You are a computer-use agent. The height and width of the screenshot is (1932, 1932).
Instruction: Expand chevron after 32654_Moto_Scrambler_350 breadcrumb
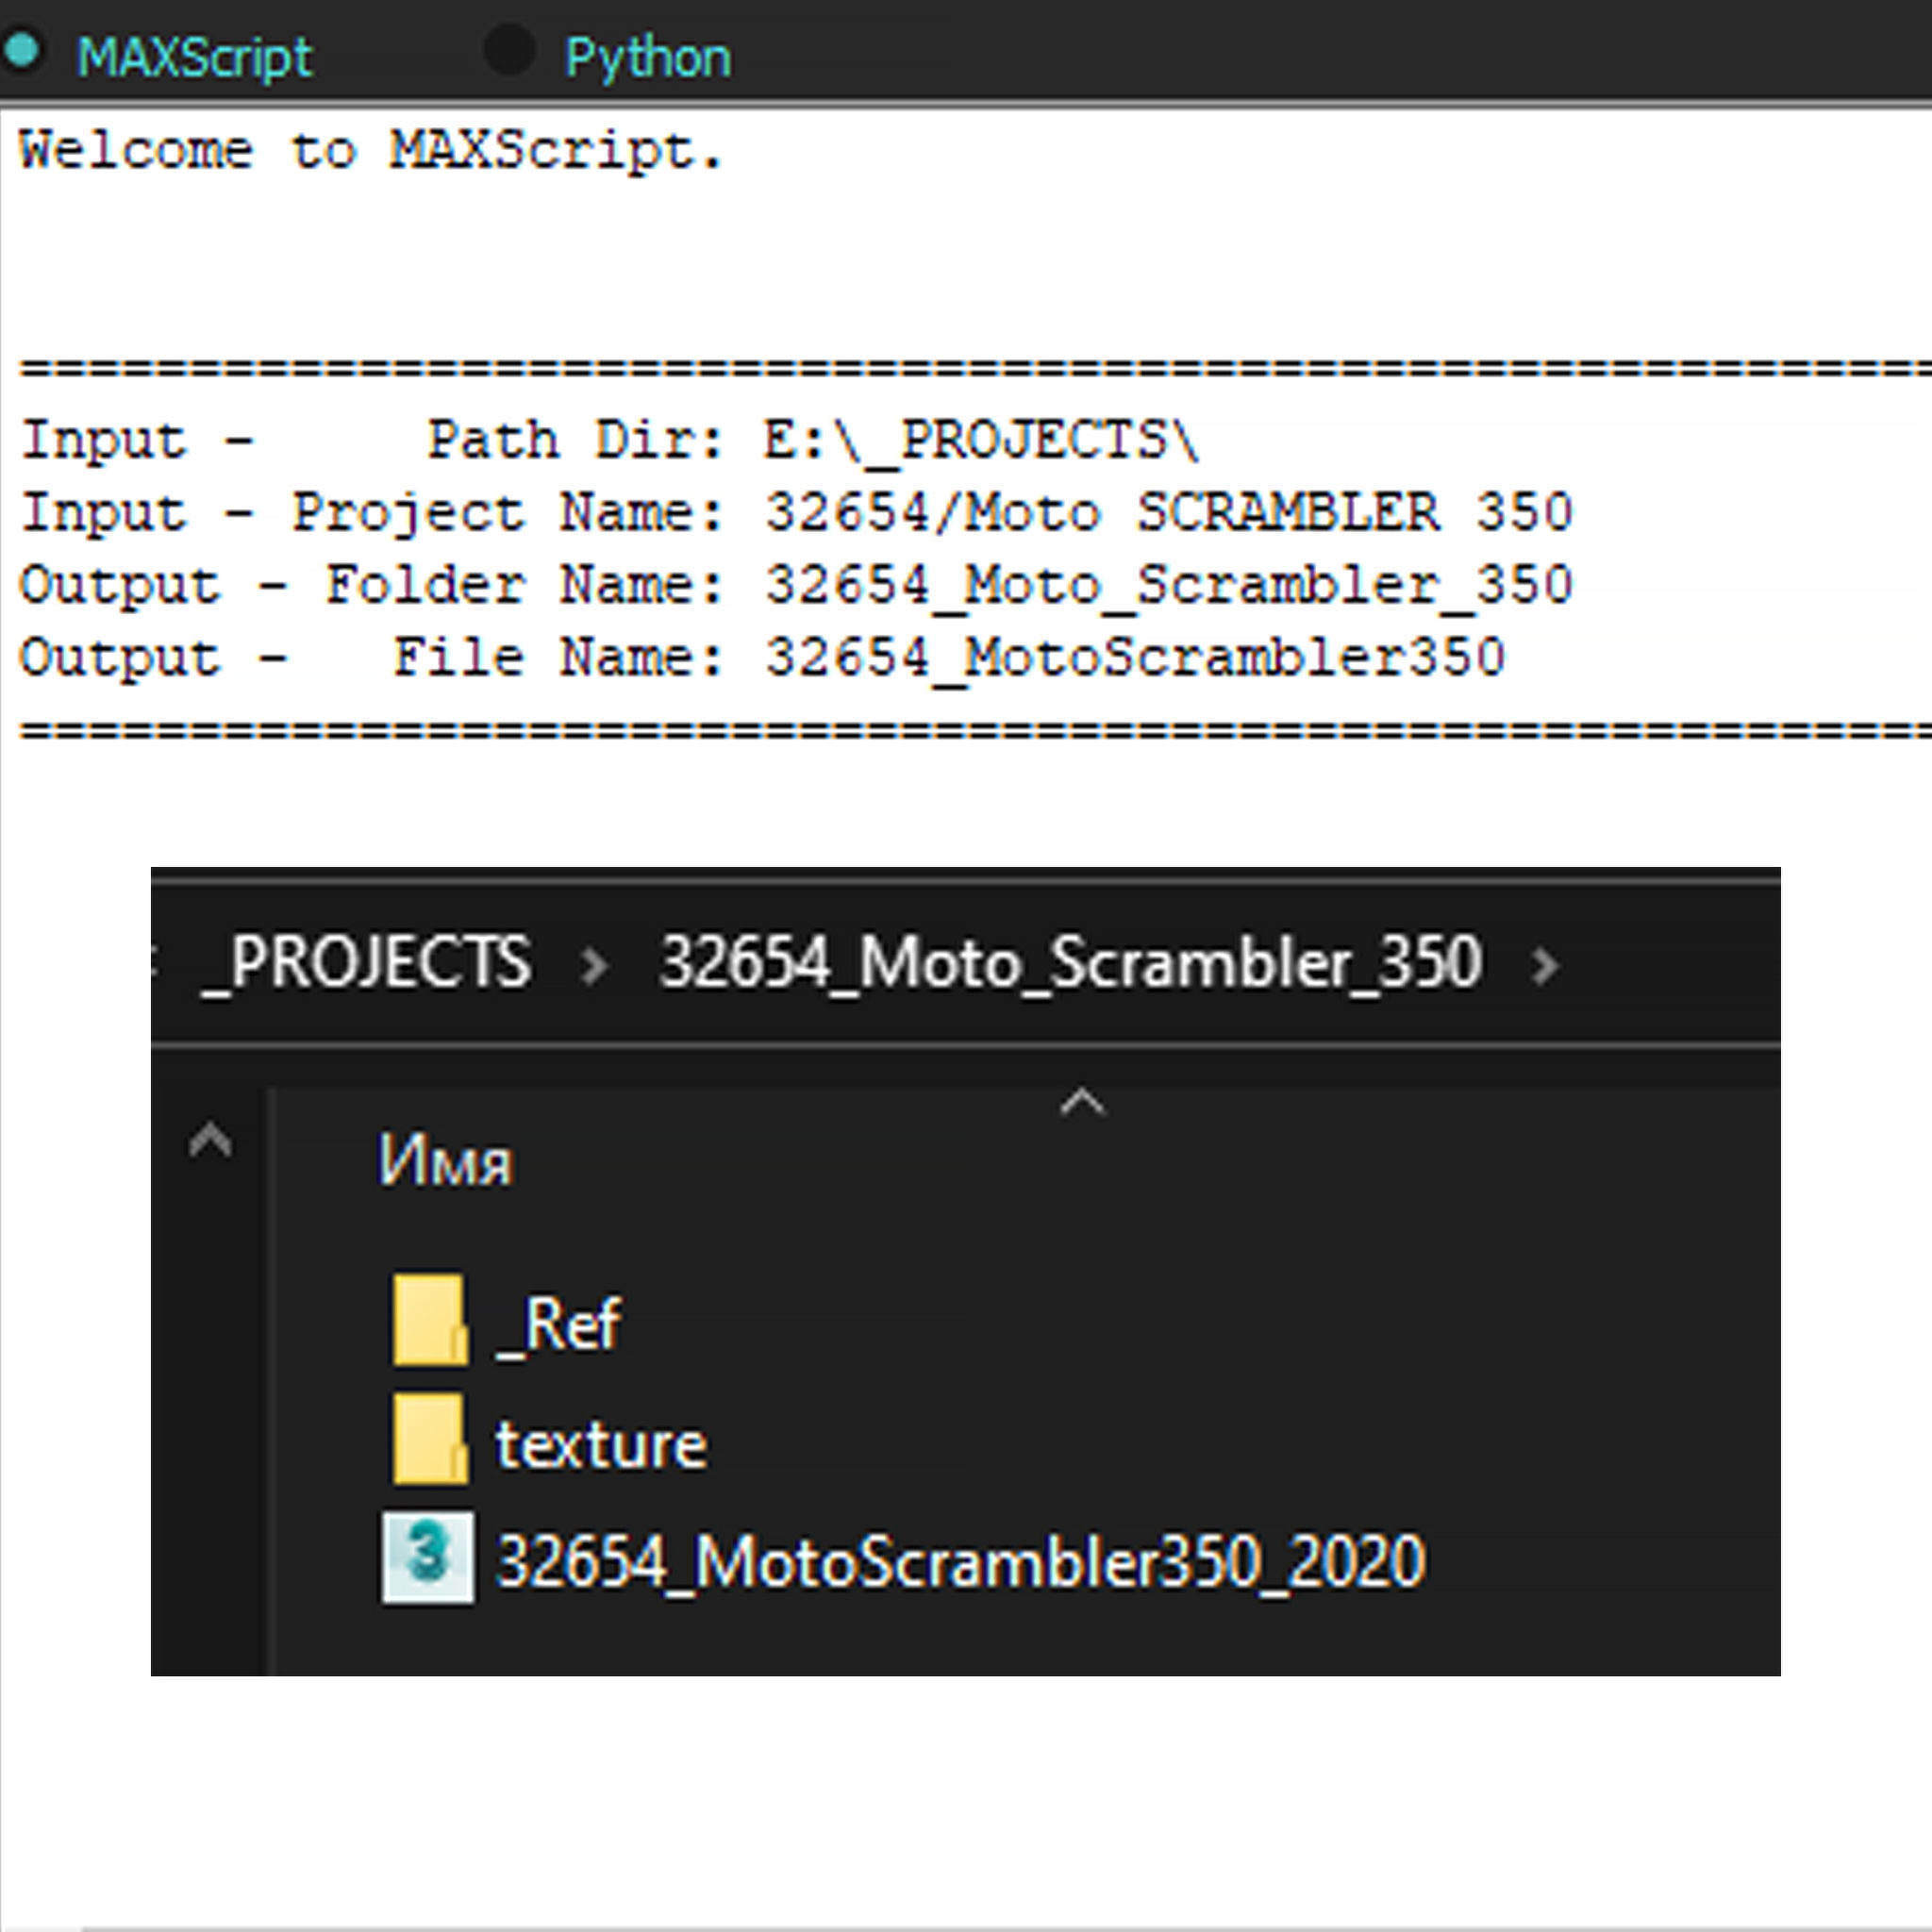1545,966
